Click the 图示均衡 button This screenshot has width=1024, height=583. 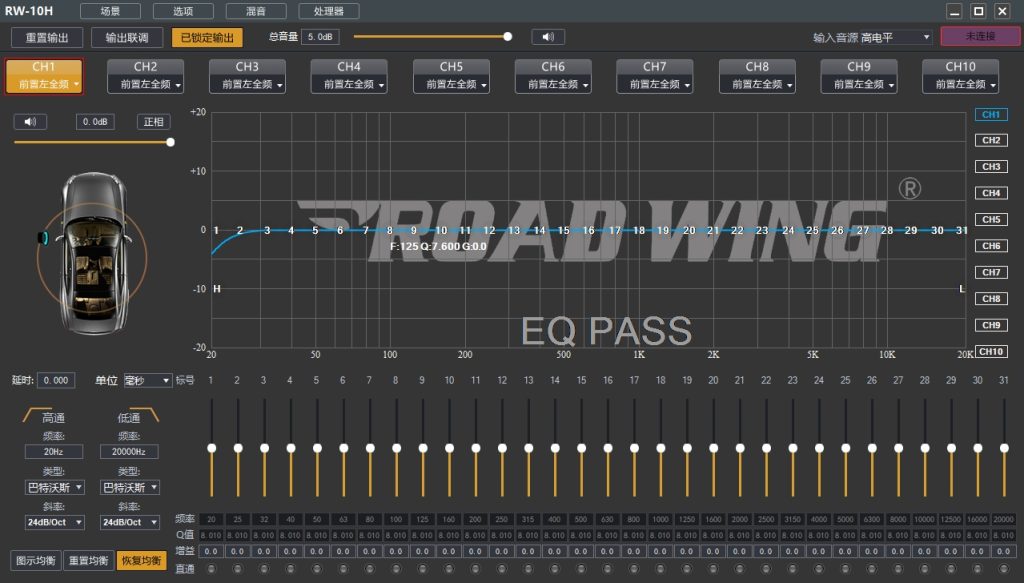[x=35, y=560]
